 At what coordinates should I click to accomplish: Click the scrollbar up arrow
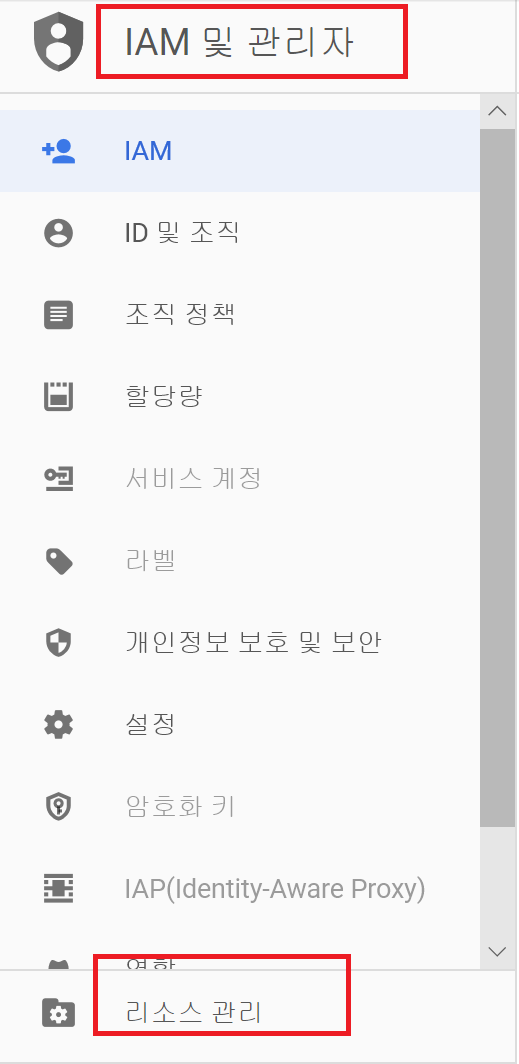tap(497, 111)
